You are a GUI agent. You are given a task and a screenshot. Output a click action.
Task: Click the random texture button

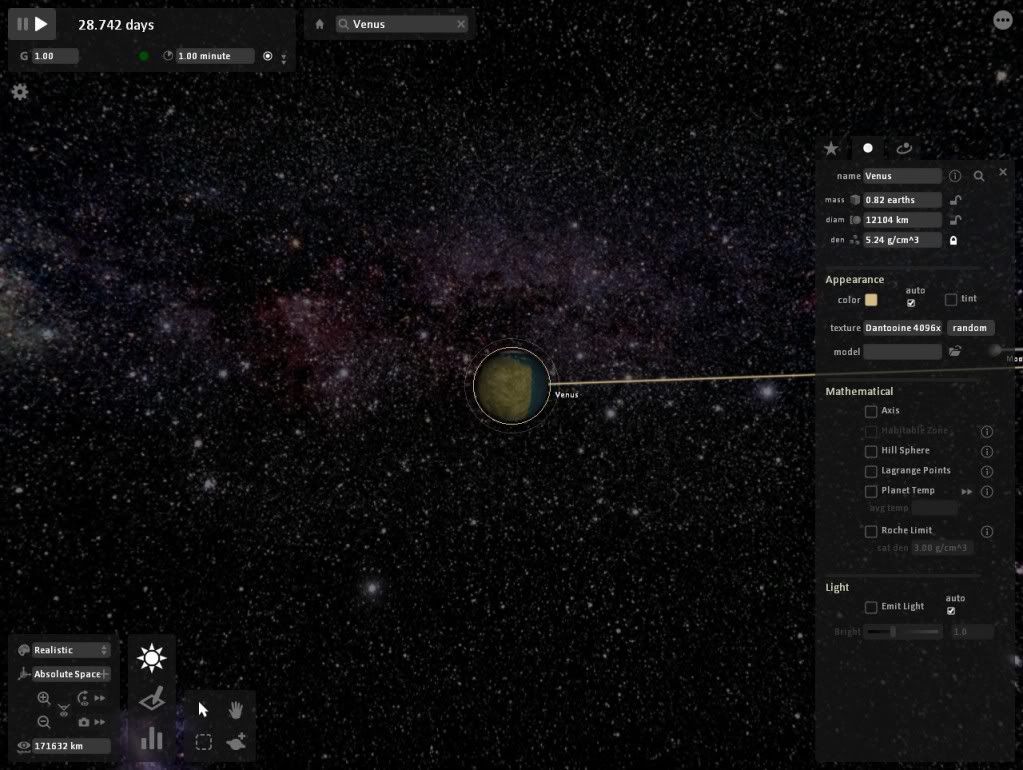coord(971,328)
